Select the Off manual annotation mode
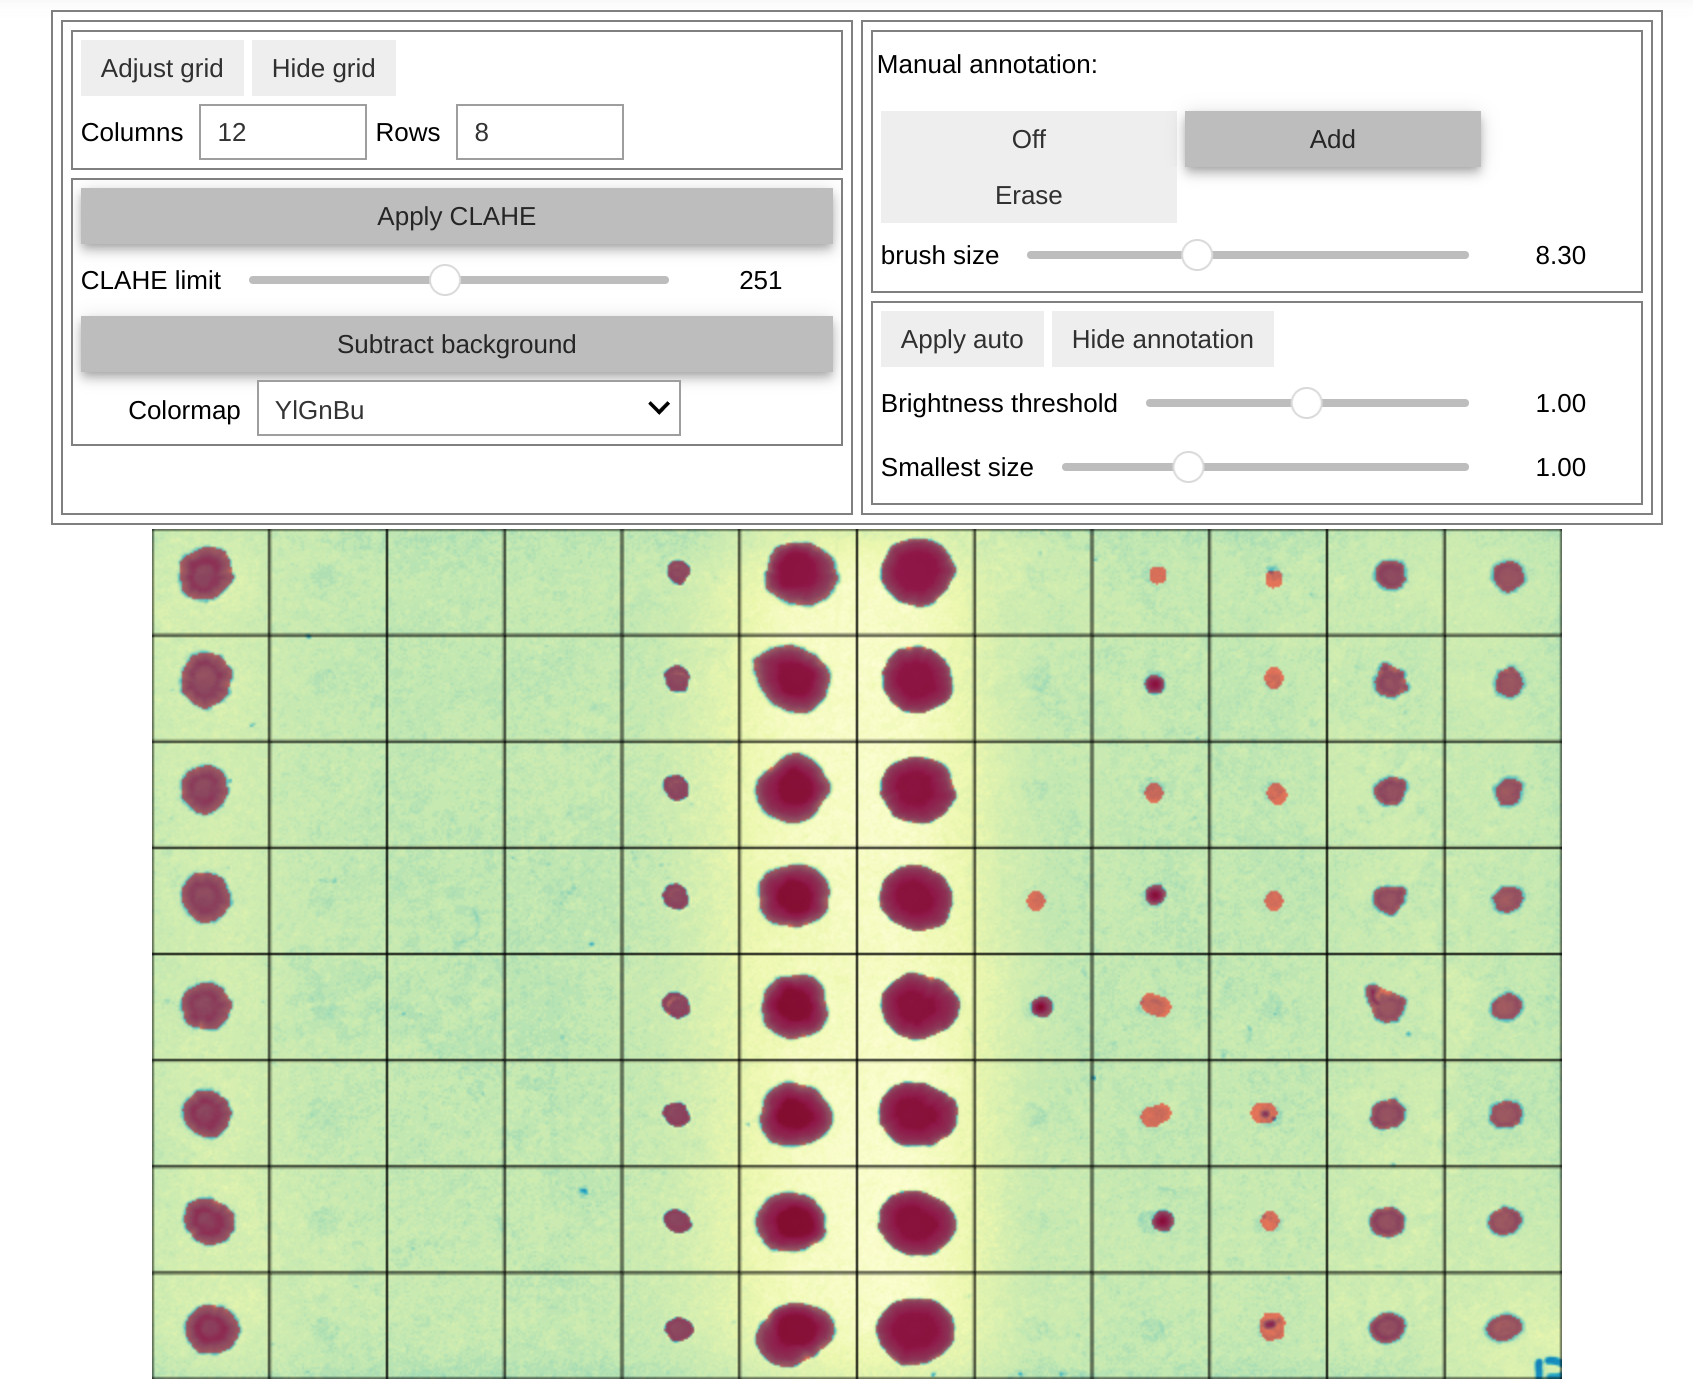The width and height of the screenshot is (1693, 1393). coord(1028,139)
